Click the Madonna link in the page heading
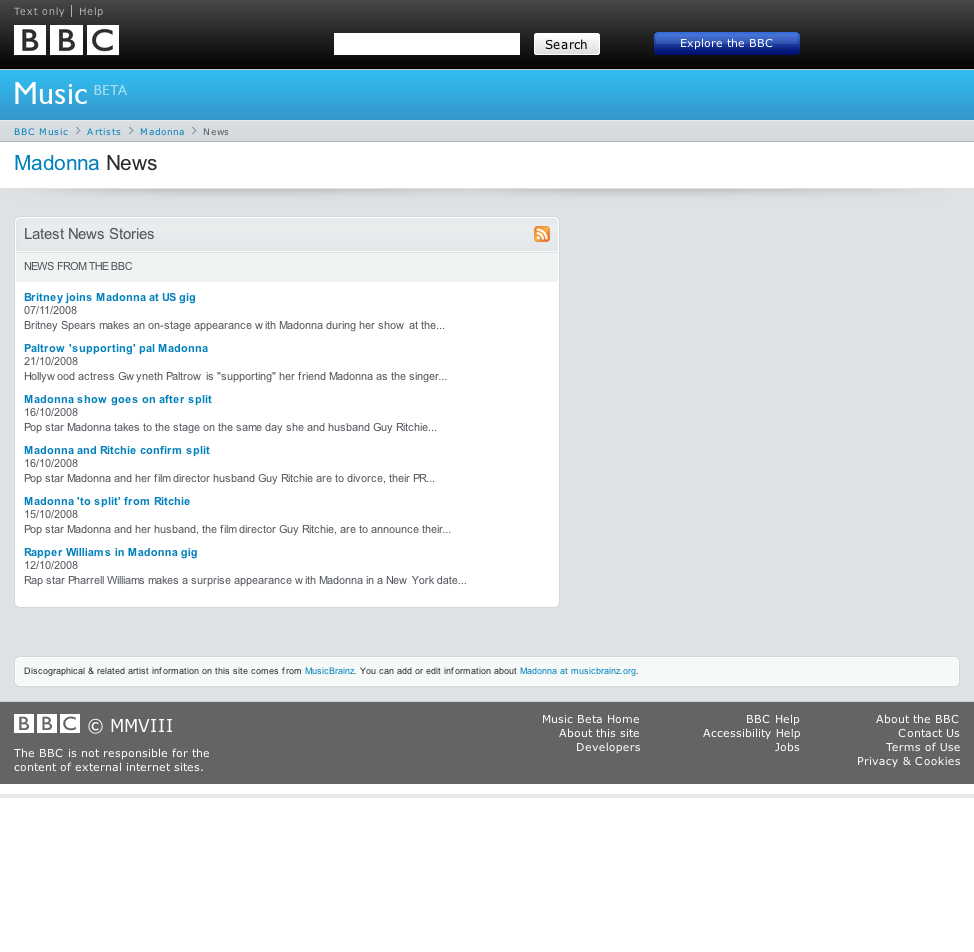 click(x=57, y=163)
